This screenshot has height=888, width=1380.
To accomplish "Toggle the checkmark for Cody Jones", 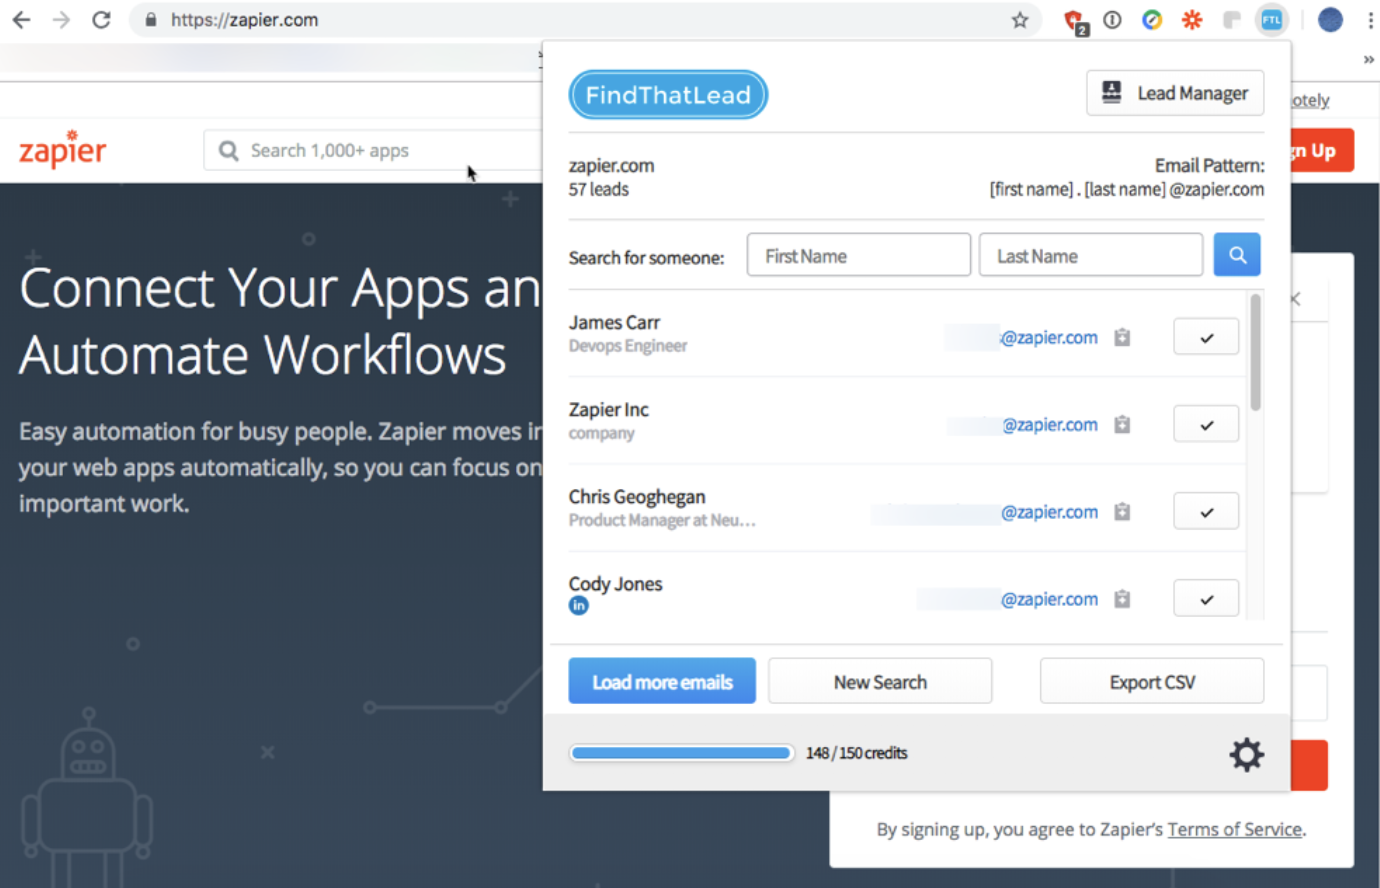I will (1206, 599).
